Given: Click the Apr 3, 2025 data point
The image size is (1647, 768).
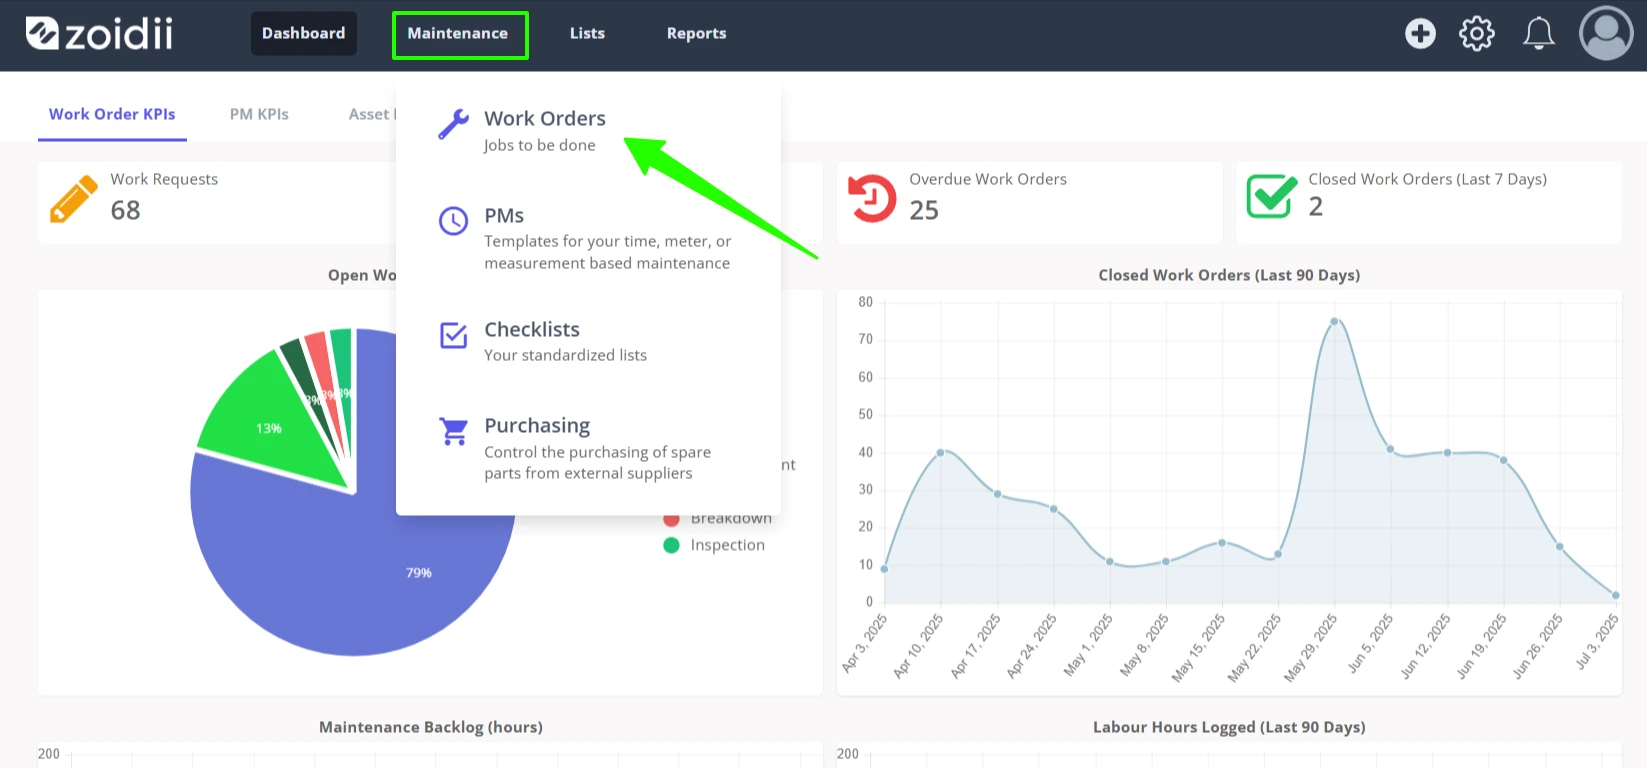Looking at the screenshot, I should pos(885,568).
